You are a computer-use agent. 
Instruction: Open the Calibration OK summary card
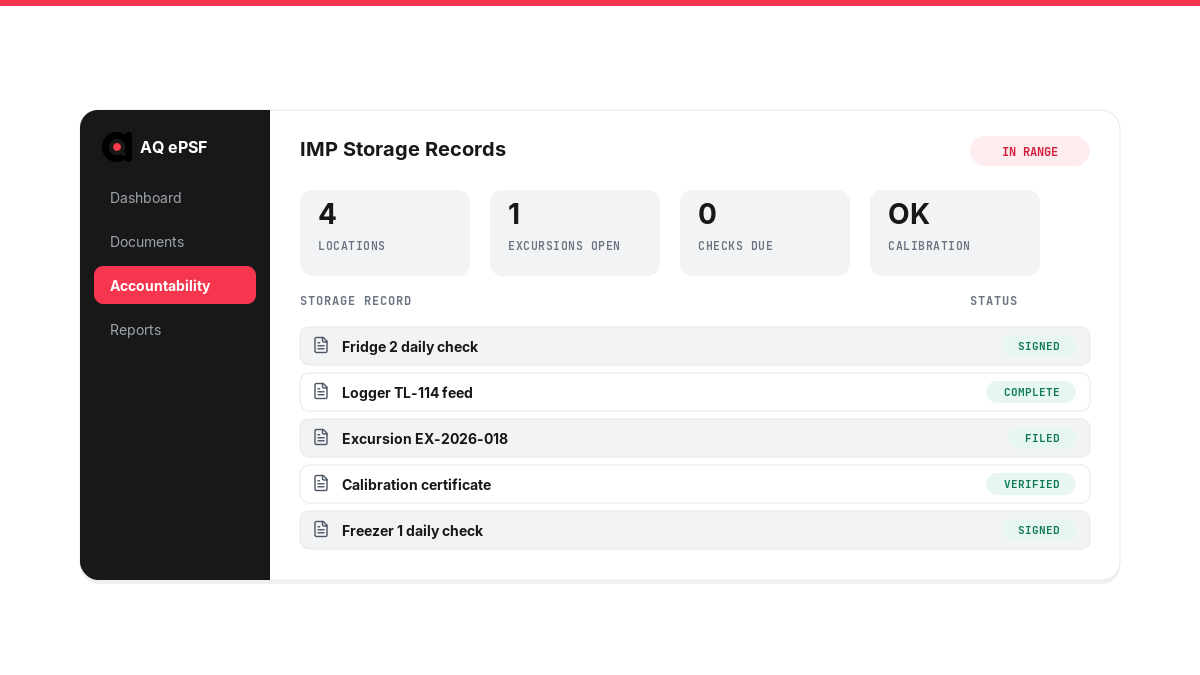tap(955, 233)
